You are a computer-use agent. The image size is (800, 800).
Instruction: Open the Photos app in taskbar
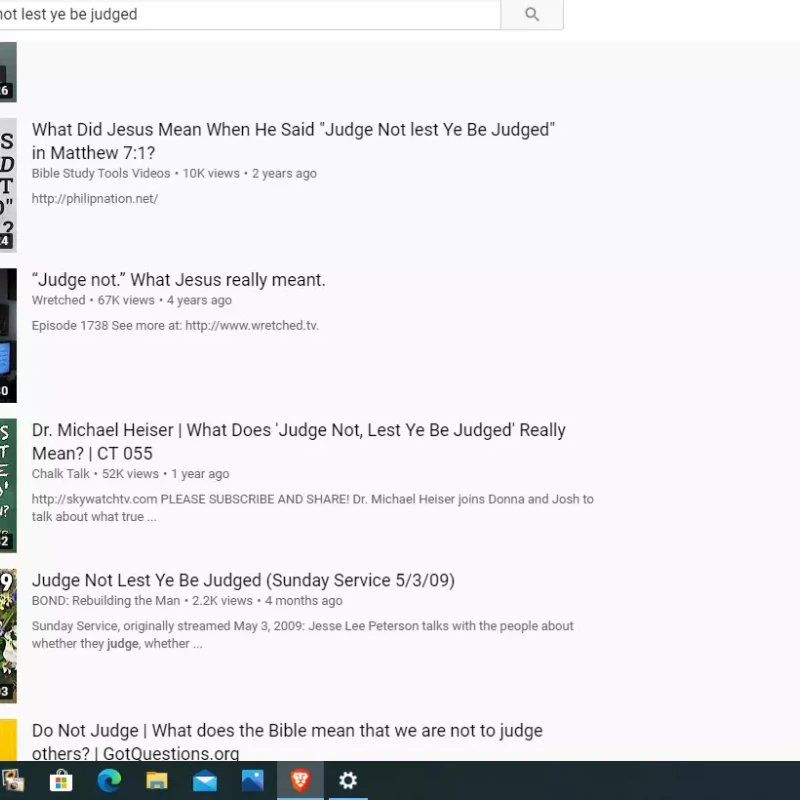[253, 780]
